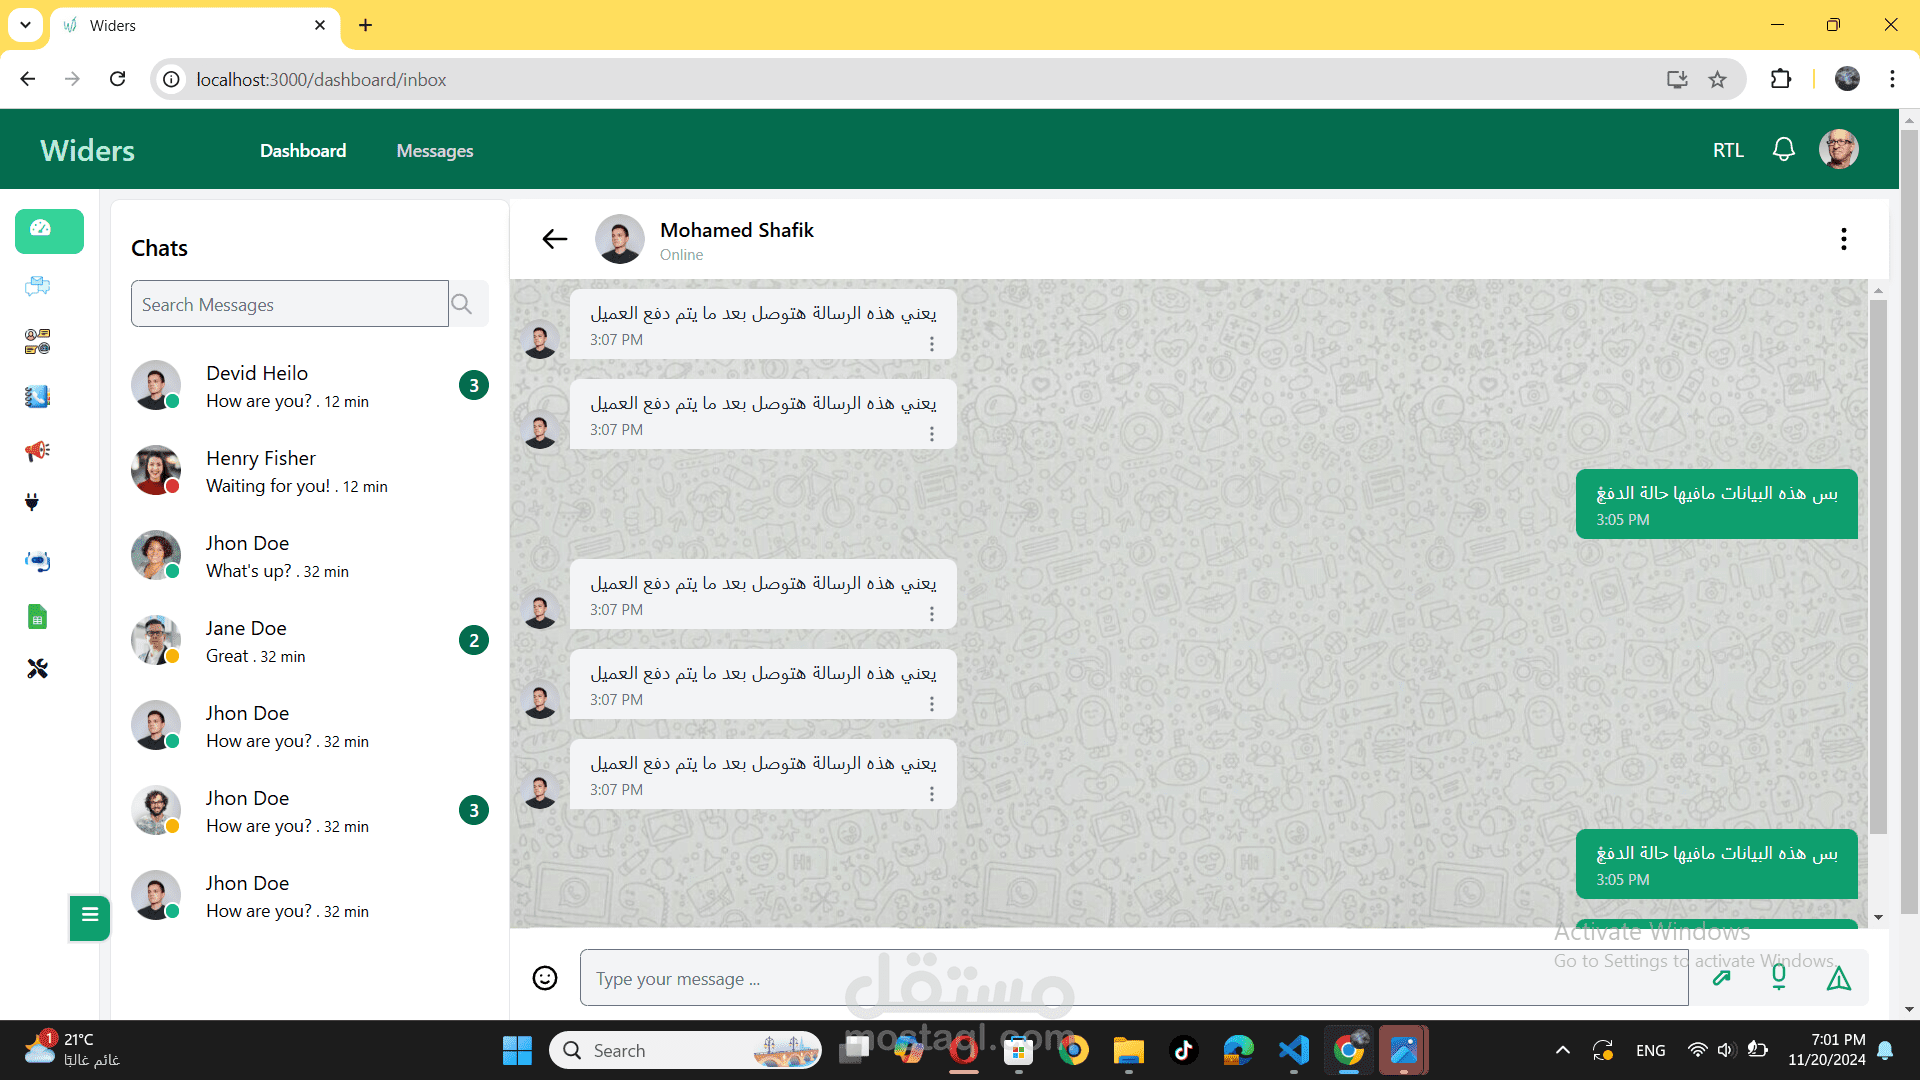Open chat header three-dot options menu
This screenshot has width=1920, height=1080.
click(1843, 238)
